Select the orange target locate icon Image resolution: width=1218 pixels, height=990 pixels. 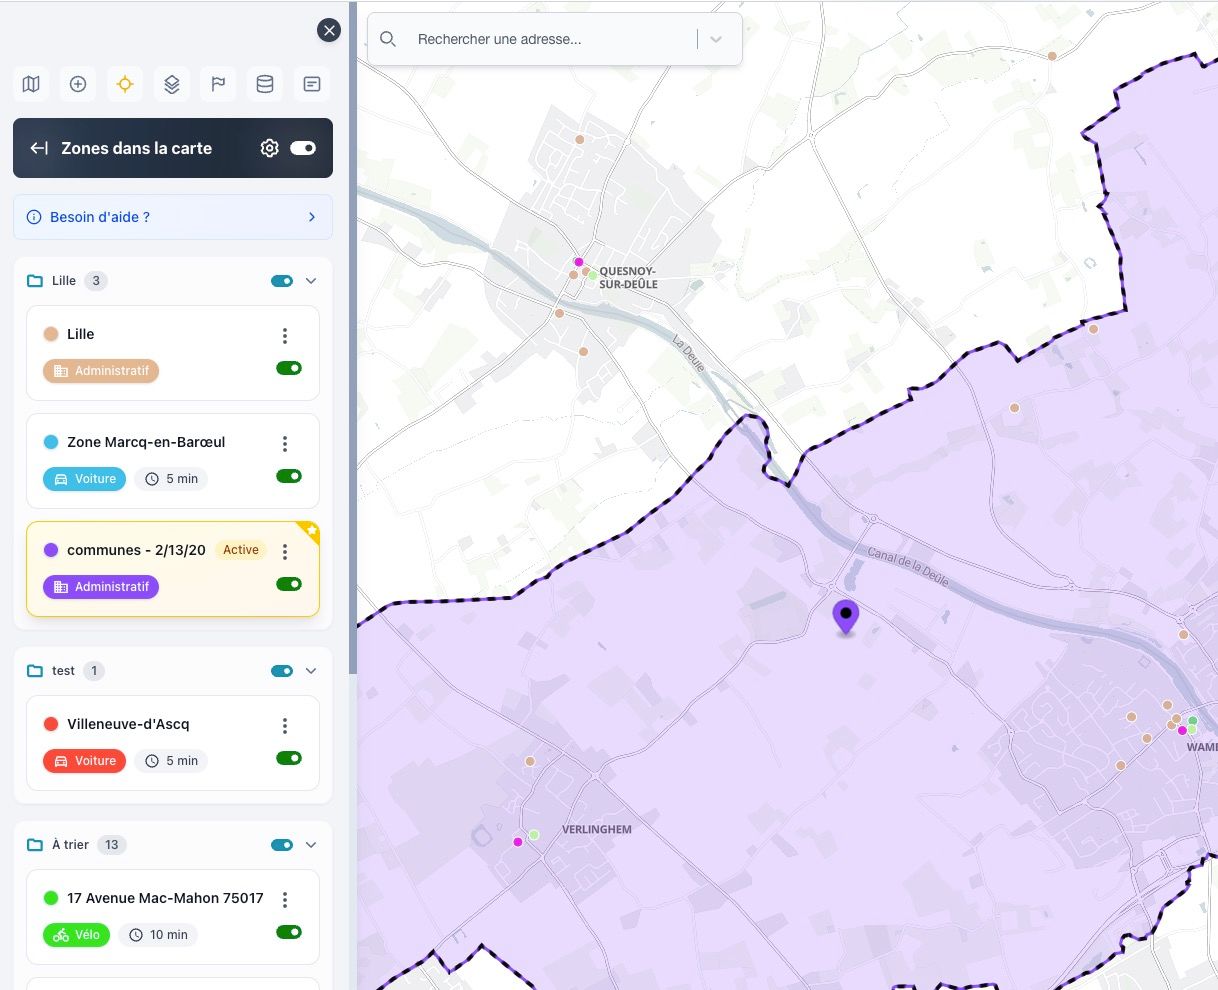pos(125,84)
